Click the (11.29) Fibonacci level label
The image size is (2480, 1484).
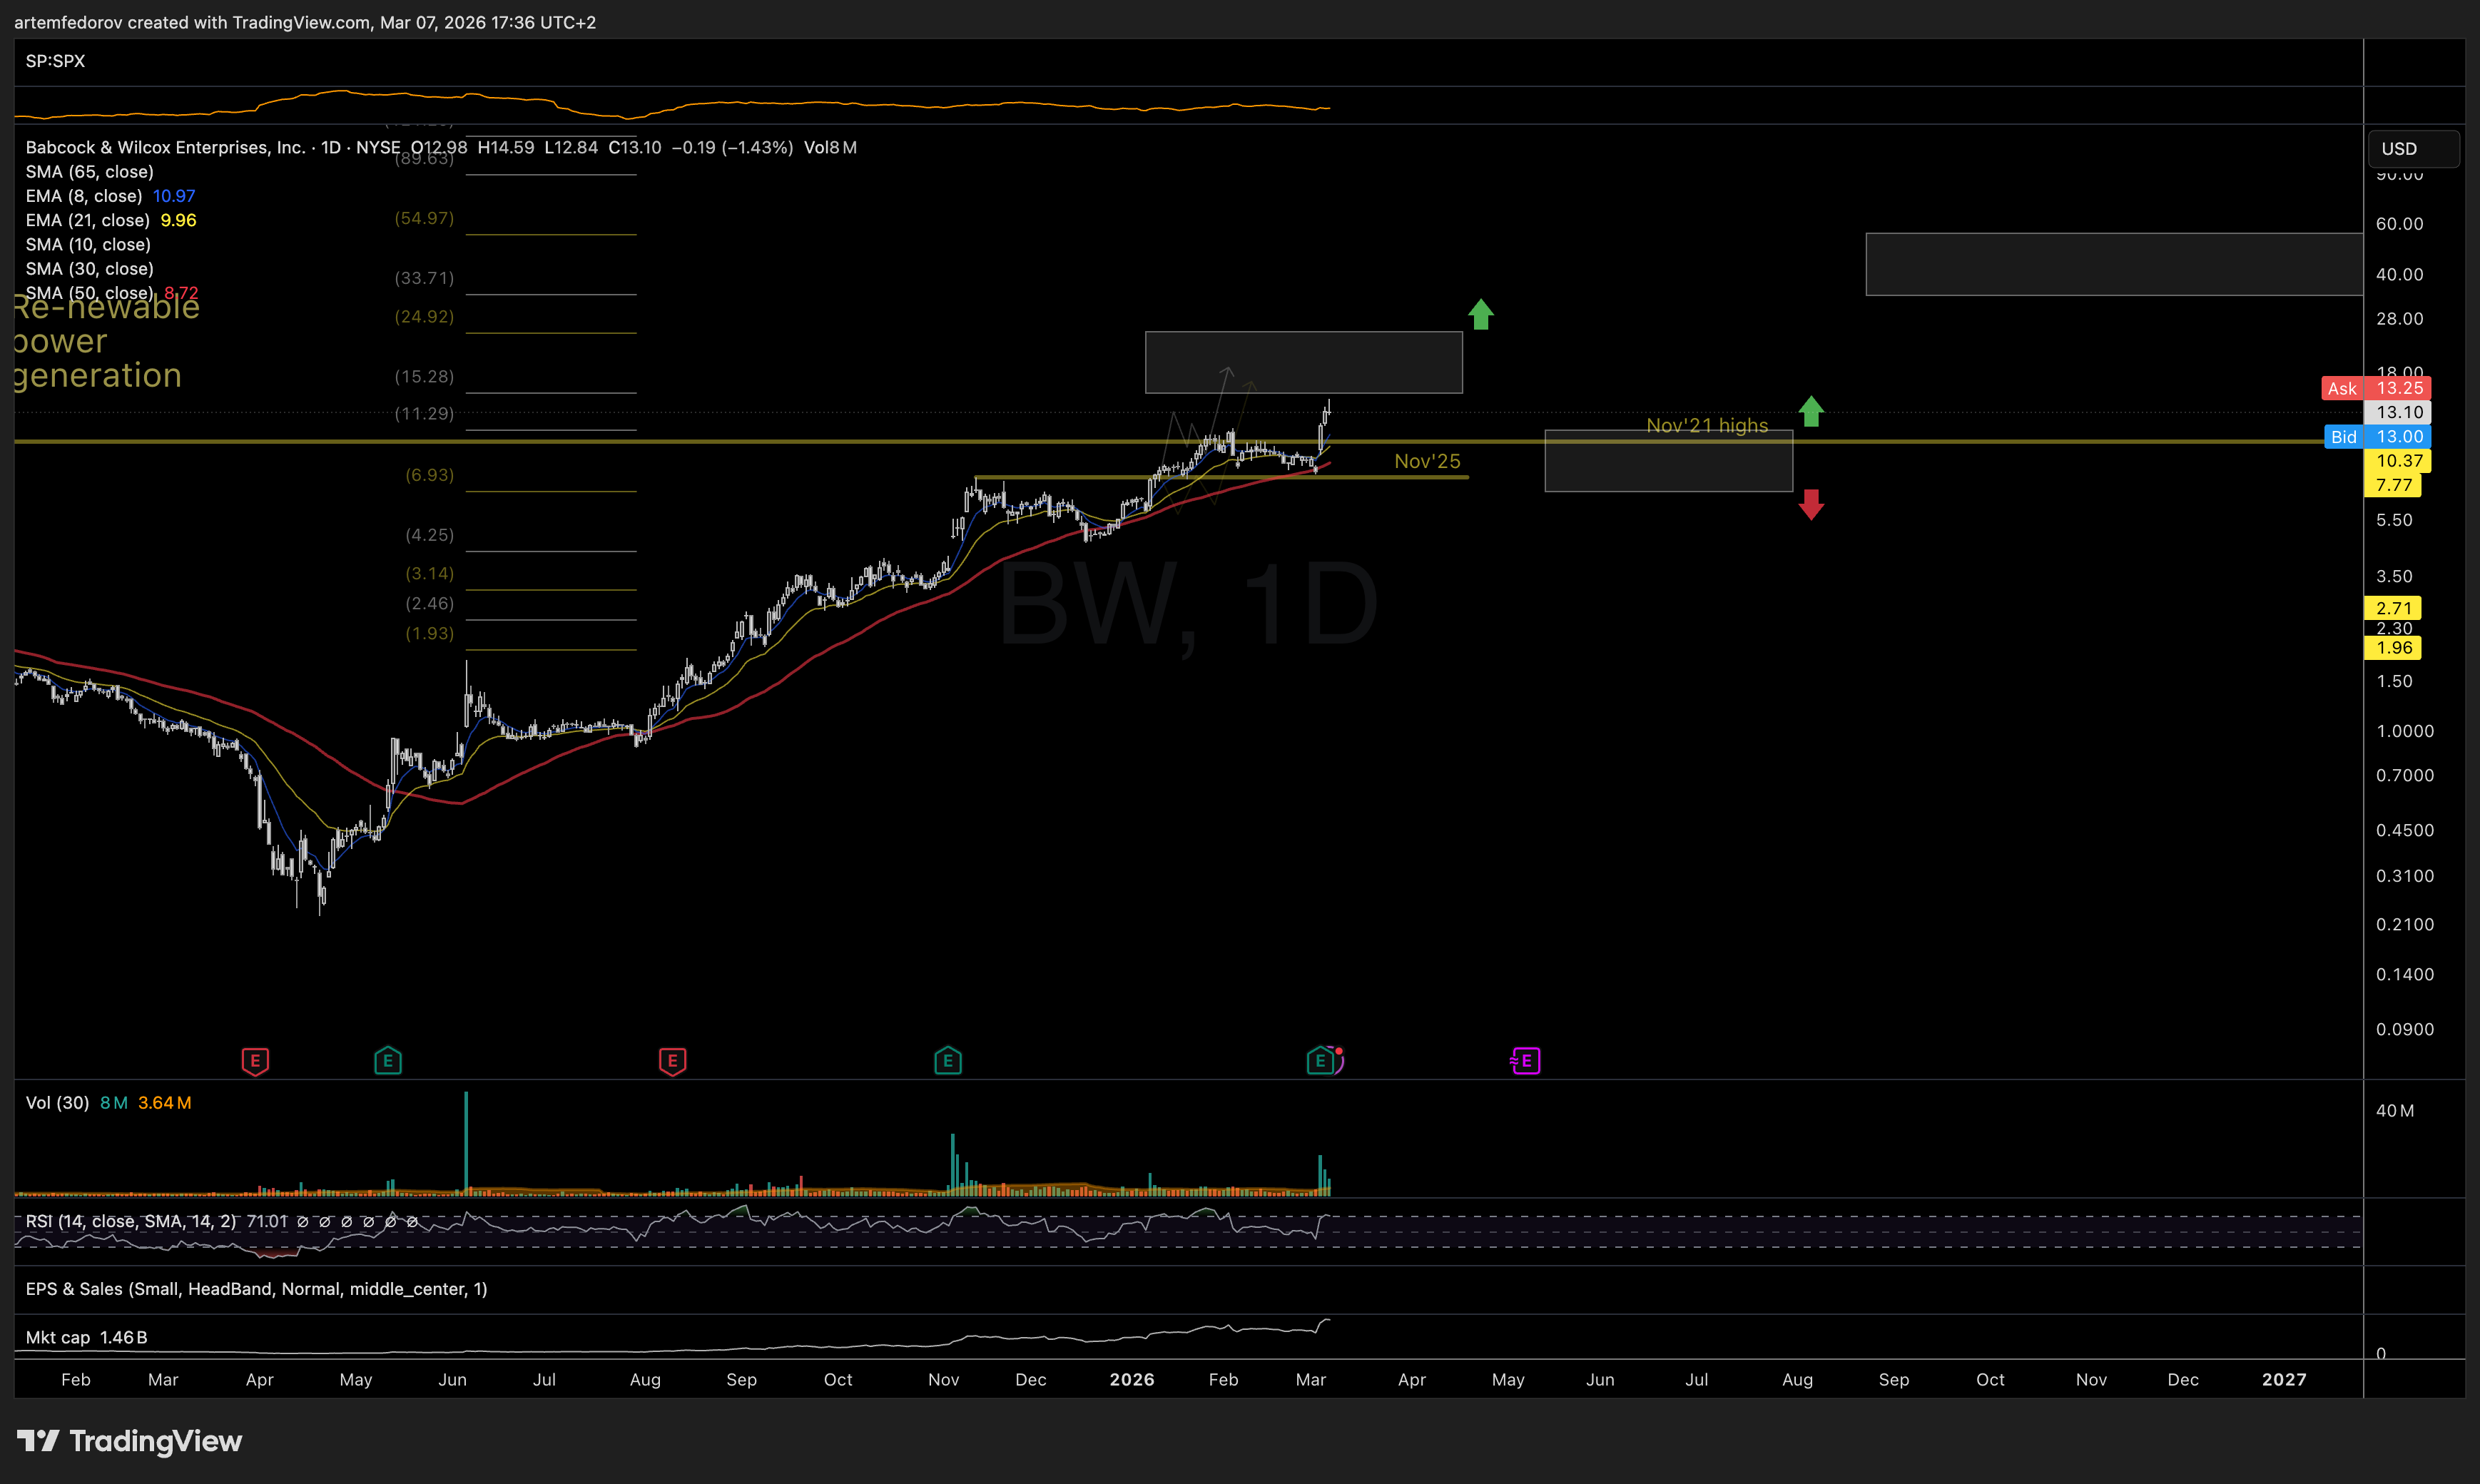point(424,414)
